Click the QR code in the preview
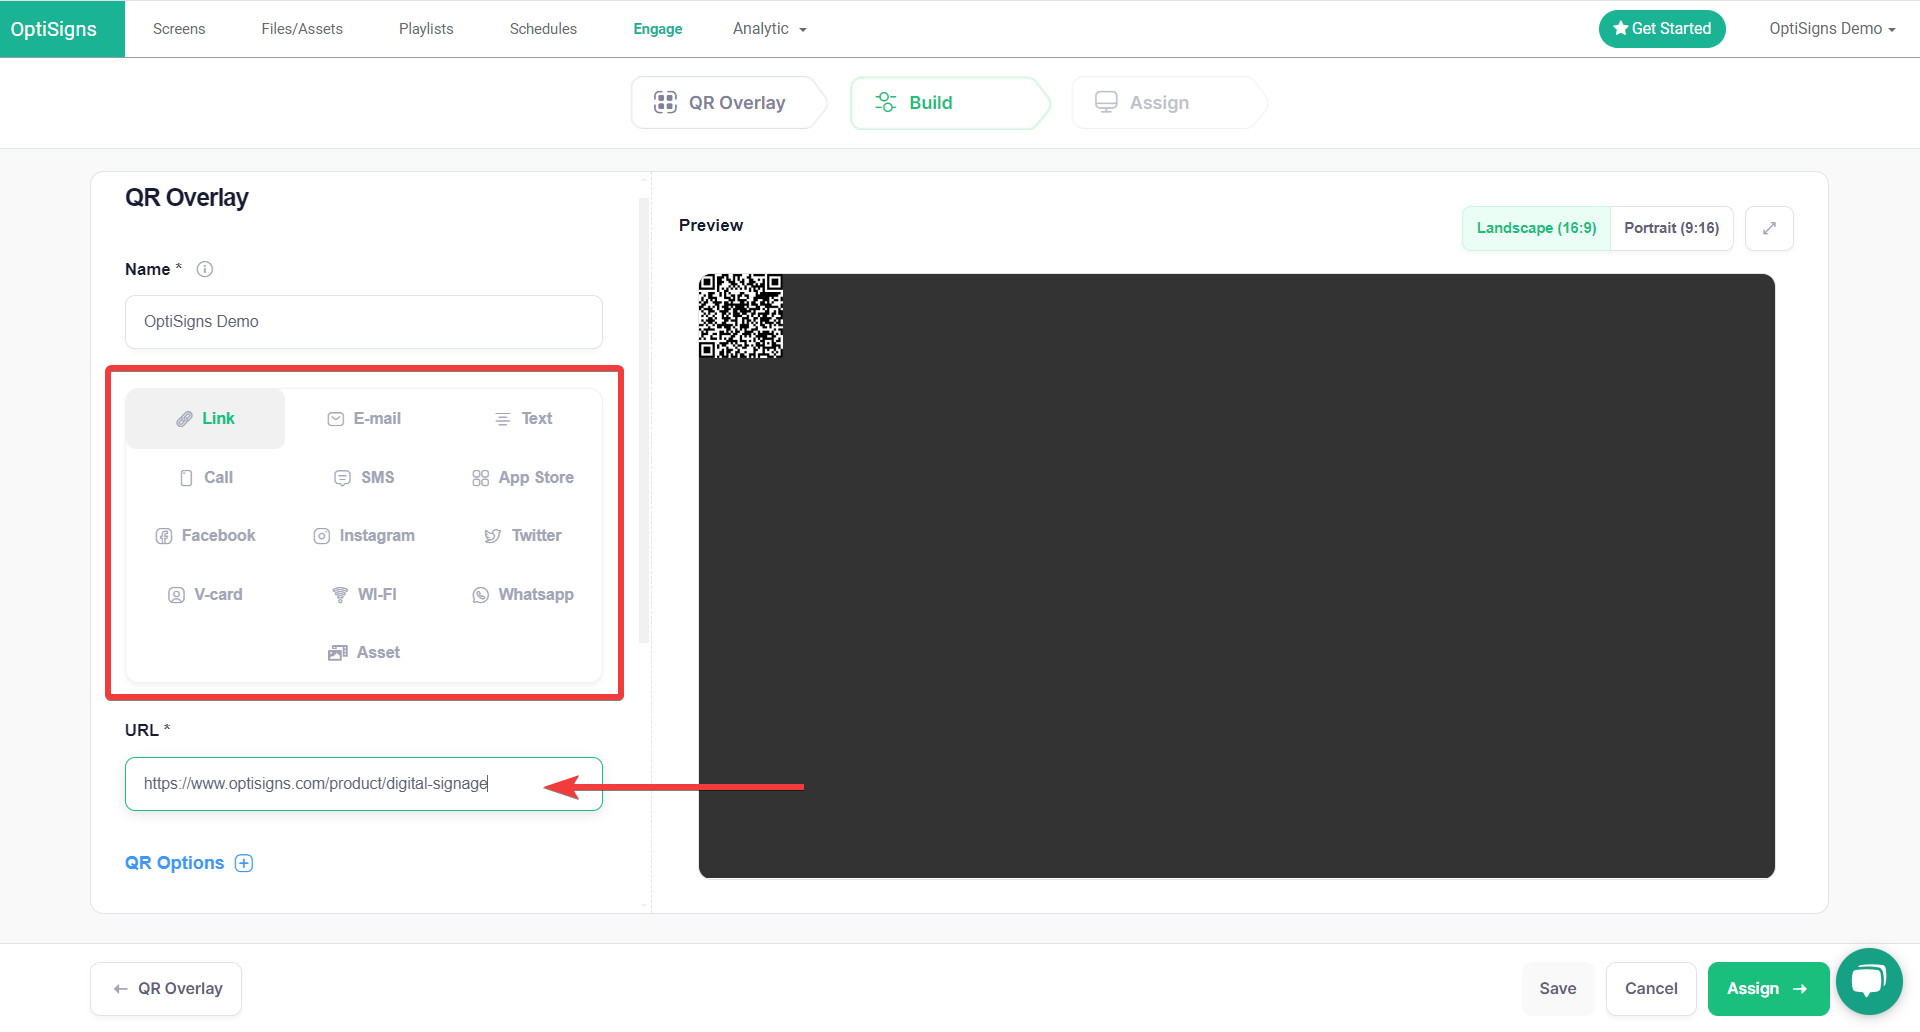This screenshot has width=1920, height=1032. (x=741, y=316)
